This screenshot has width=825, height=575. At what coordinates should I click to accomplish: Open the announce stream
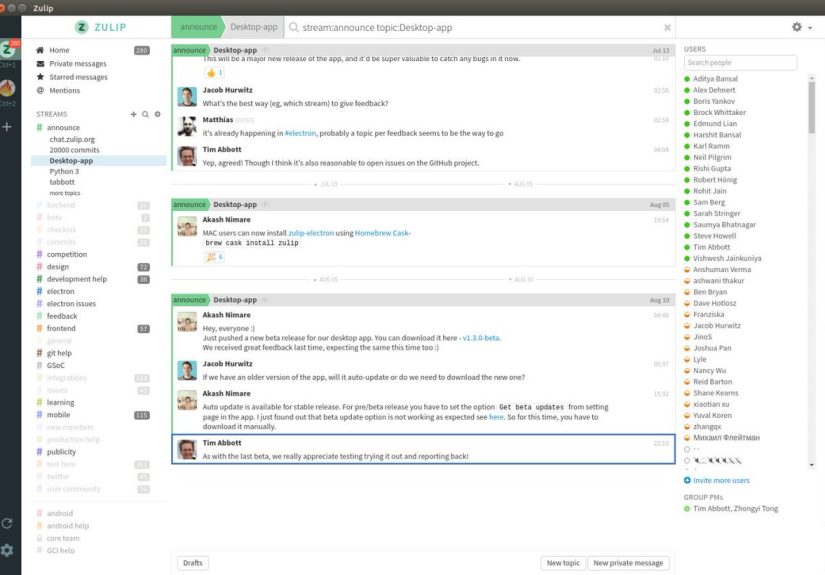pyautogui.click(x=63, y=127)
